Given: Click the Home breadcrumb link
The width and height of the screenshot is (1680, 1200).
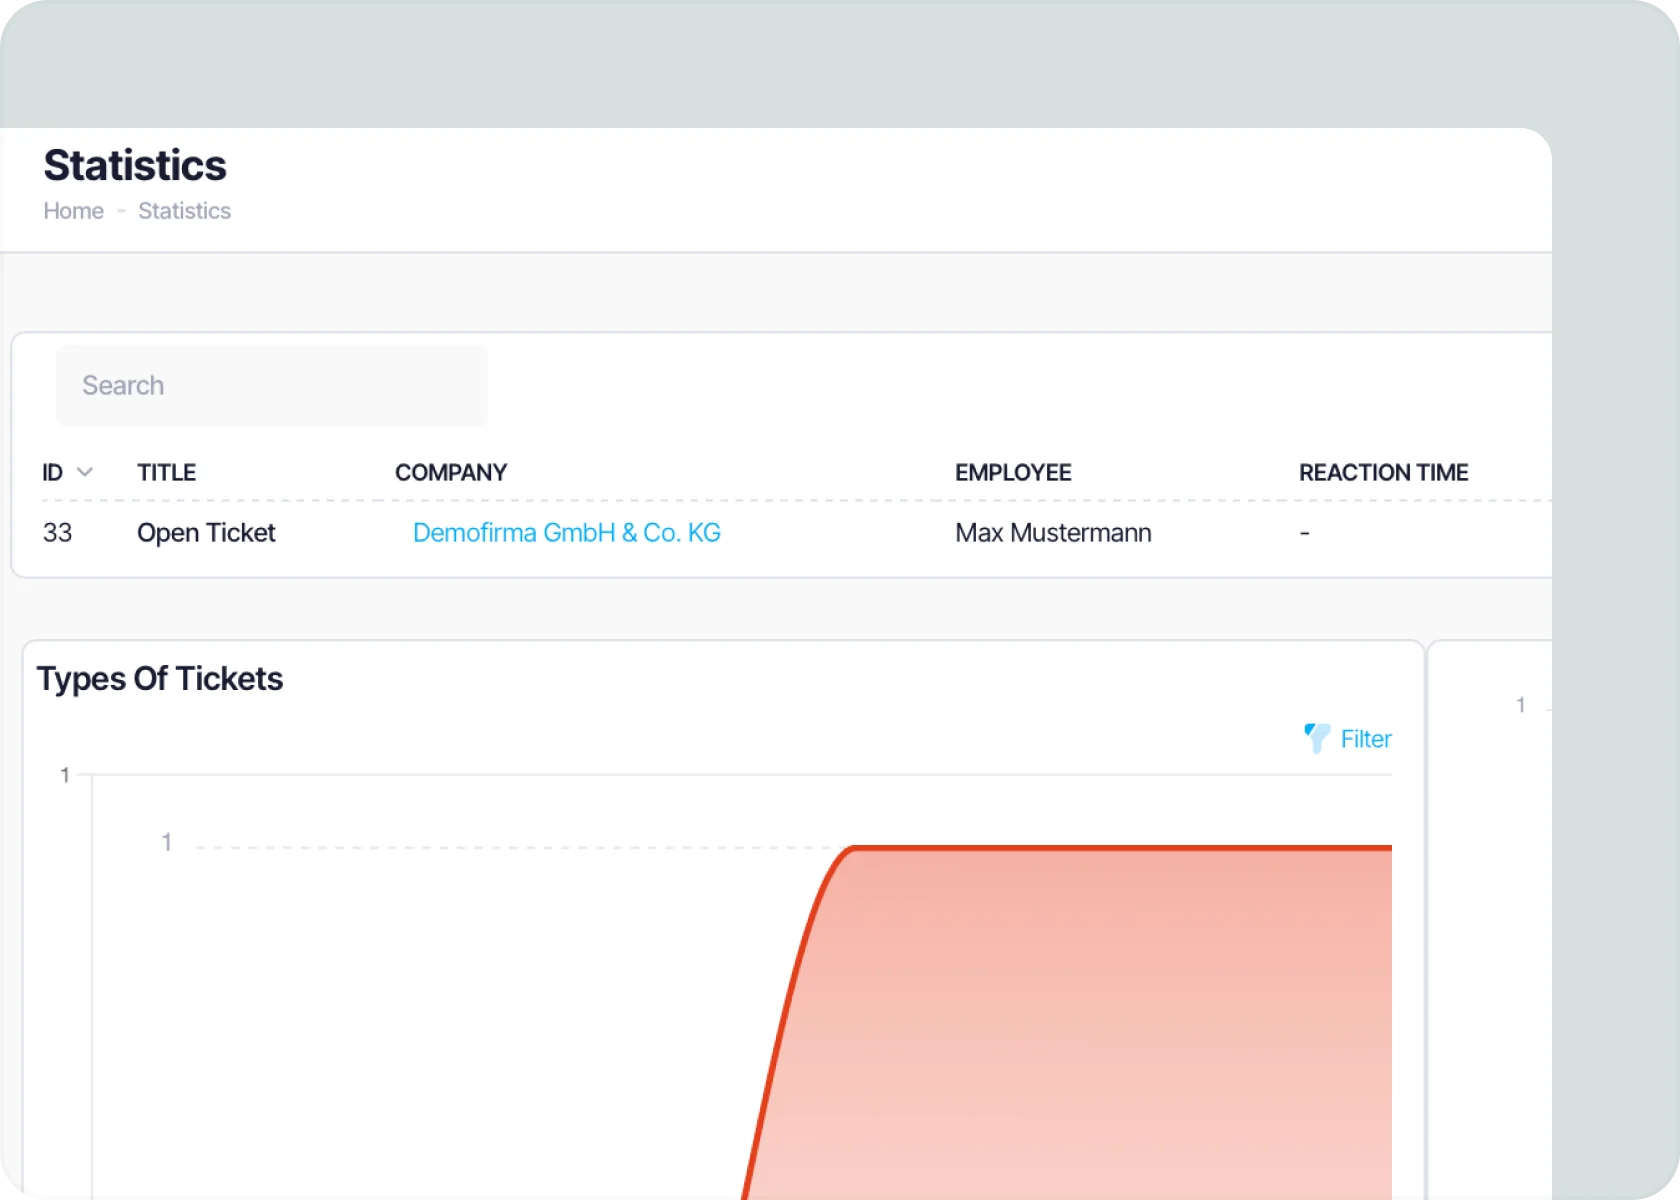Looking at the screenshot, I should point(73,211).
